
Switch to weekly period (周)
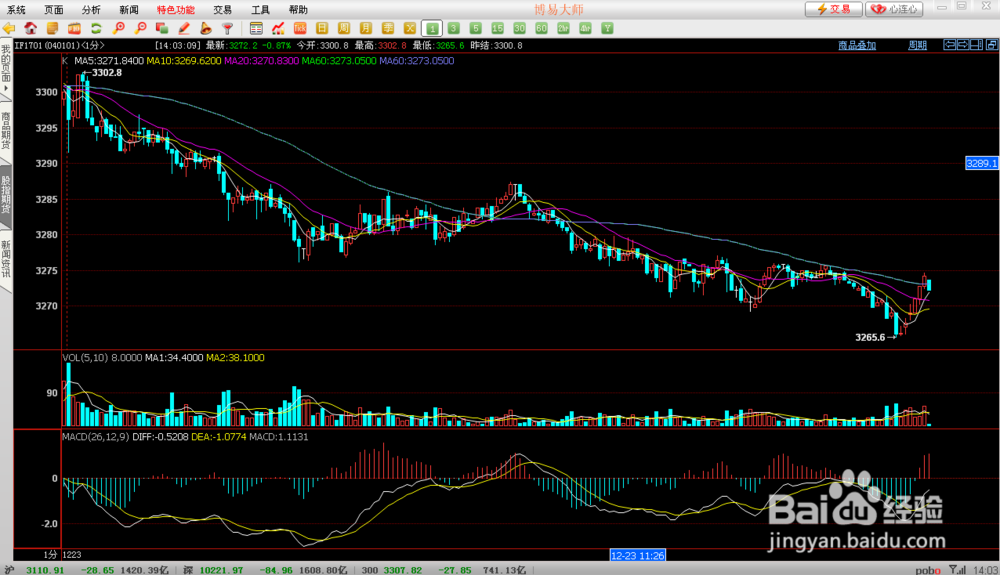[x=344, y=29]
